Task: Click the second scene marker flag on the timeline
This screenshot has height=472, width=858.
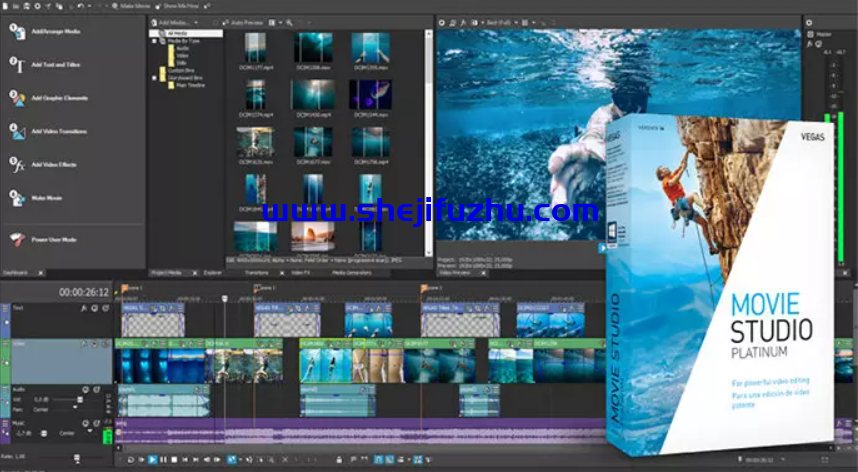Action: 256,287
